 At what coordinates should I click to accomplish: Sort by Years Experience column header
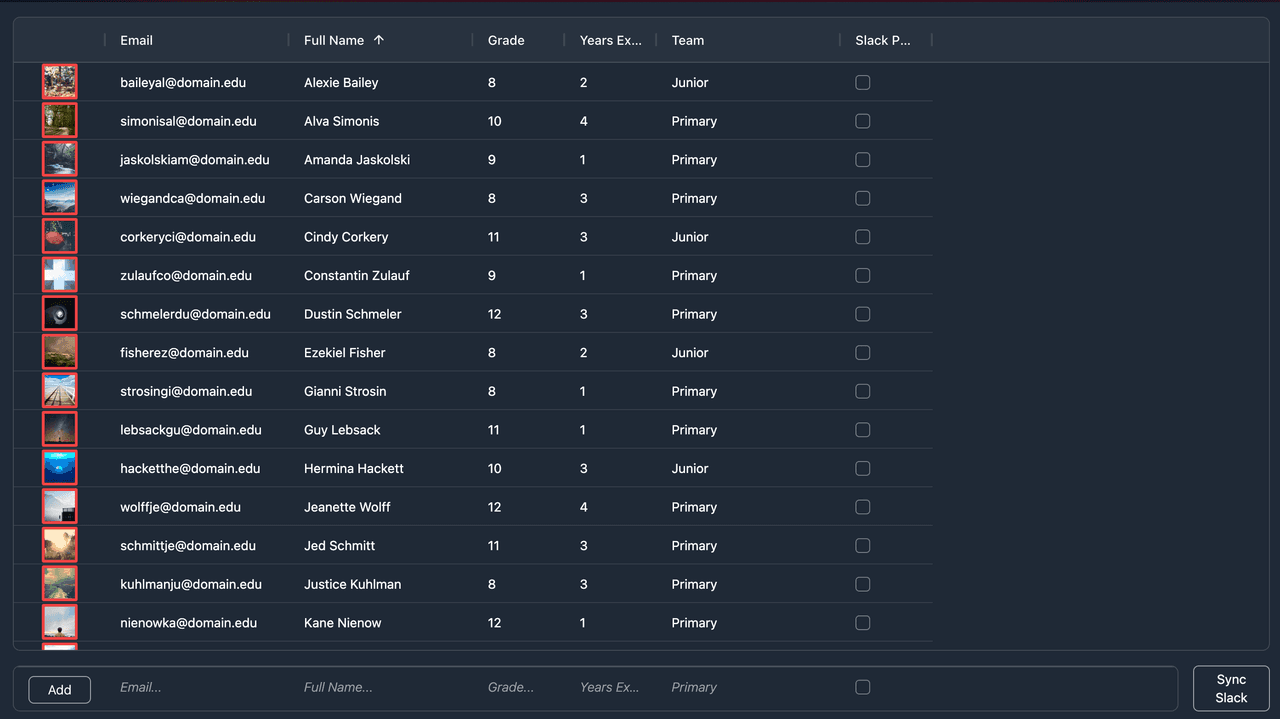coord(610,40)
